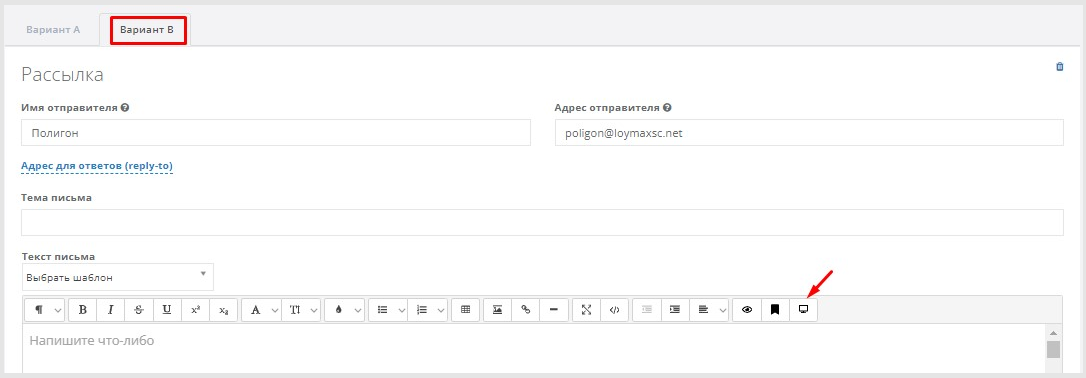Toggle strikethrough text formatting

[139, 310]
